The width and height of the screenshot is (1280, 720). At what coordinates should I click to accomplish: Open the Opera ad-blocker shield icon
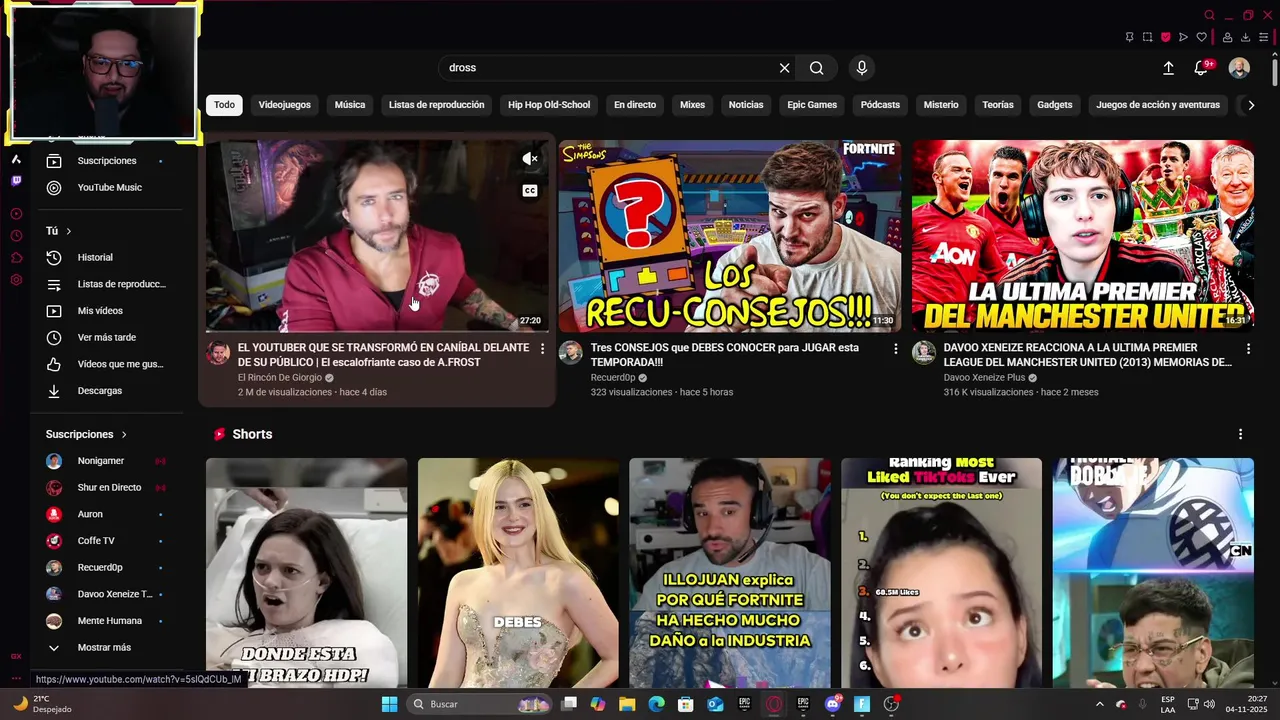click(x=1165, y=37)
